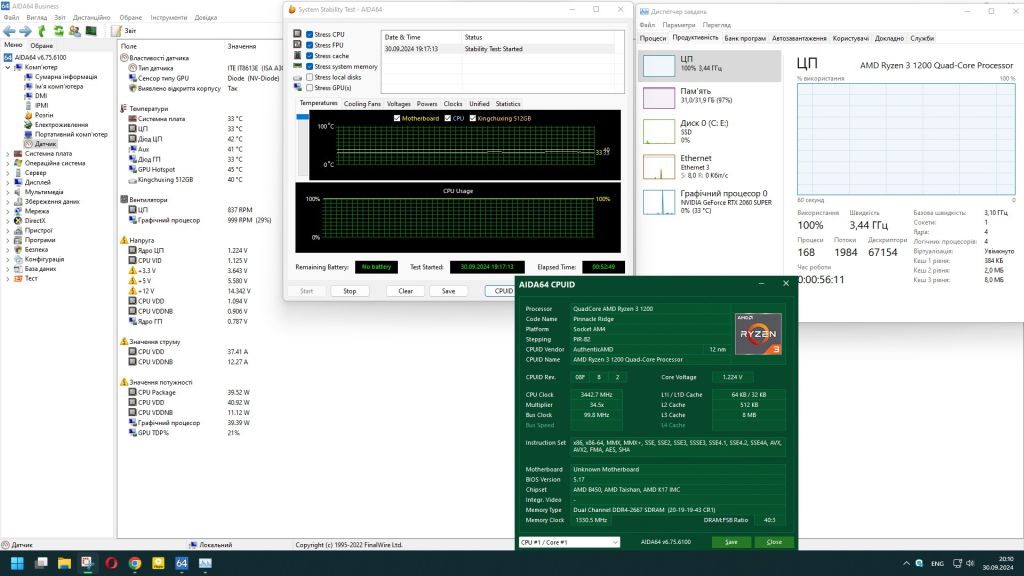Expand the Системна плата tree node

pos(8,153)
